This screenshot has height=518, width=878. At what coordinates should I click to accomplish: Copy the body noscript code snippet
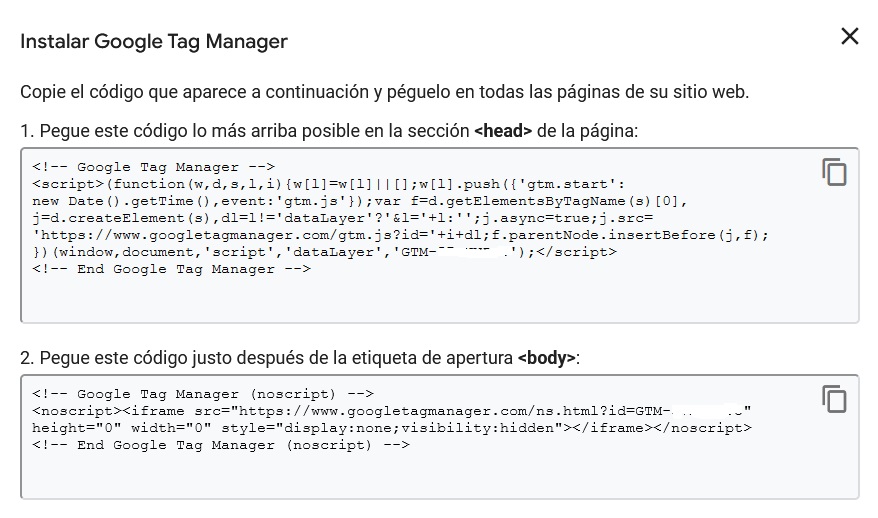coord(834,399)
